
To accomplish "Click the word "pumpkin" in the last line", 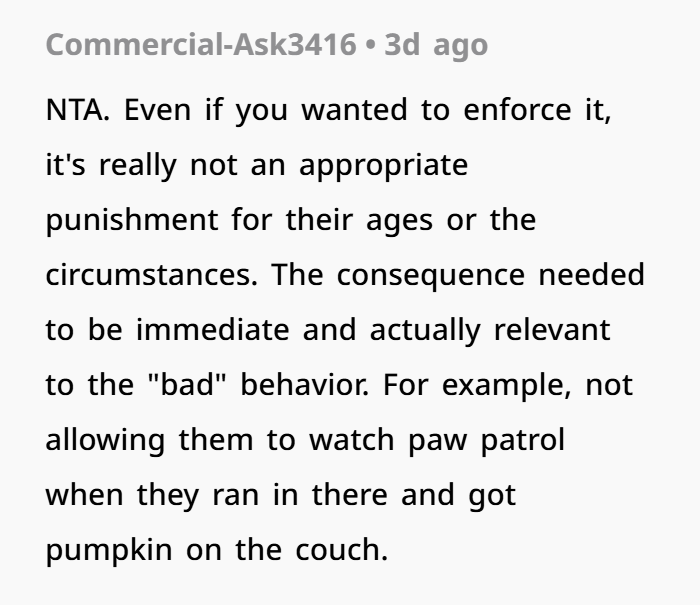I will [107, 550].
